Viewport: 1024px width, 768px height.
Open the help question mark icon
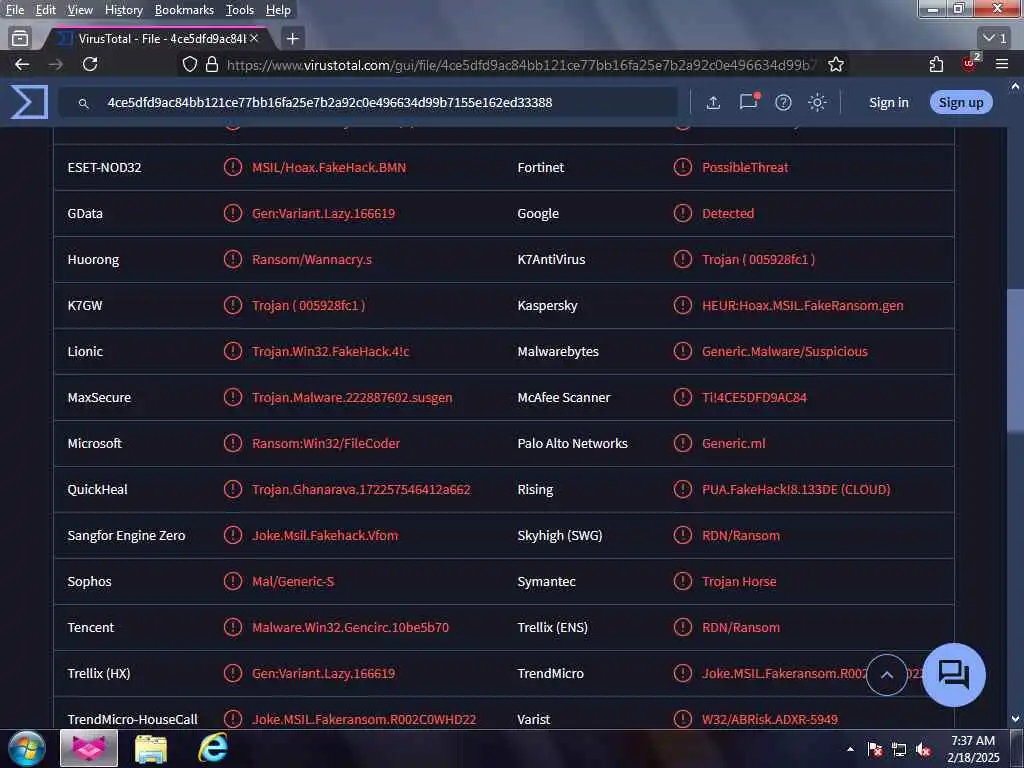(783, 103)
